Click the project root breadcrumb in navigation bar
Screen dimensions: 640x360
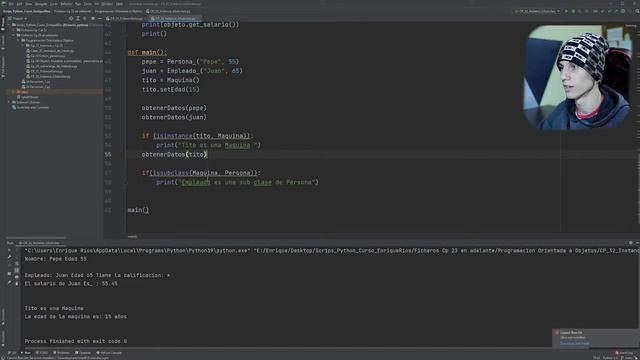[27, 11]
